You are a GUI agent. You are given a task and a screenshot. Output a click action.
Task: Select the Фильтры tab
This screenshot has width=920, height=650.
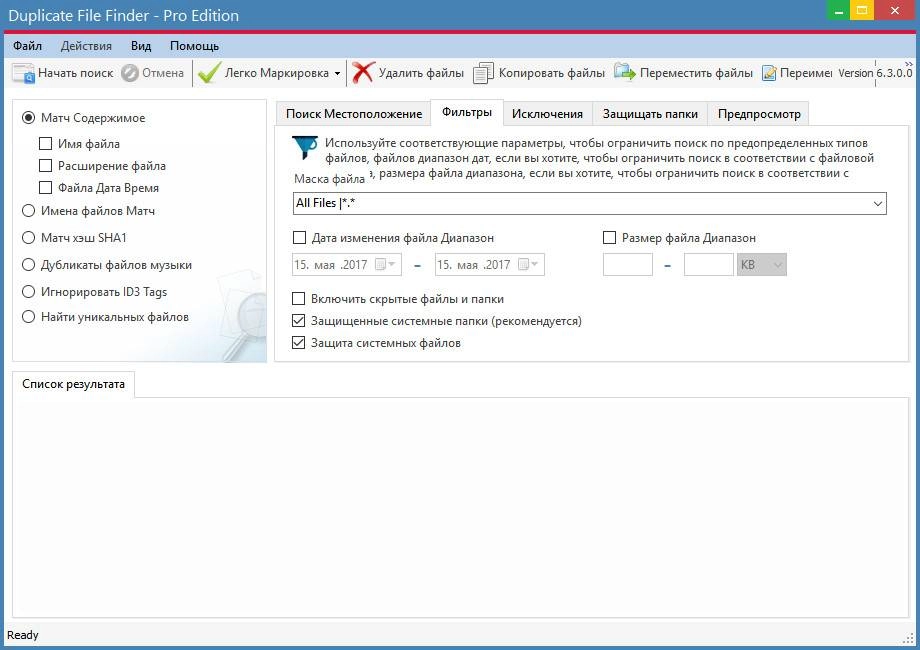467,112
